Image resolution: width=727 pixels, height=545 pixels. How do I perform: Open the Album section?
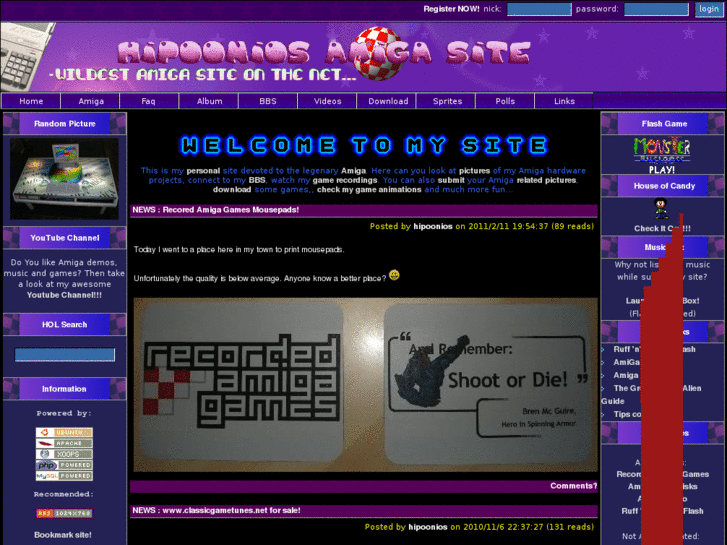coord(209,101)
